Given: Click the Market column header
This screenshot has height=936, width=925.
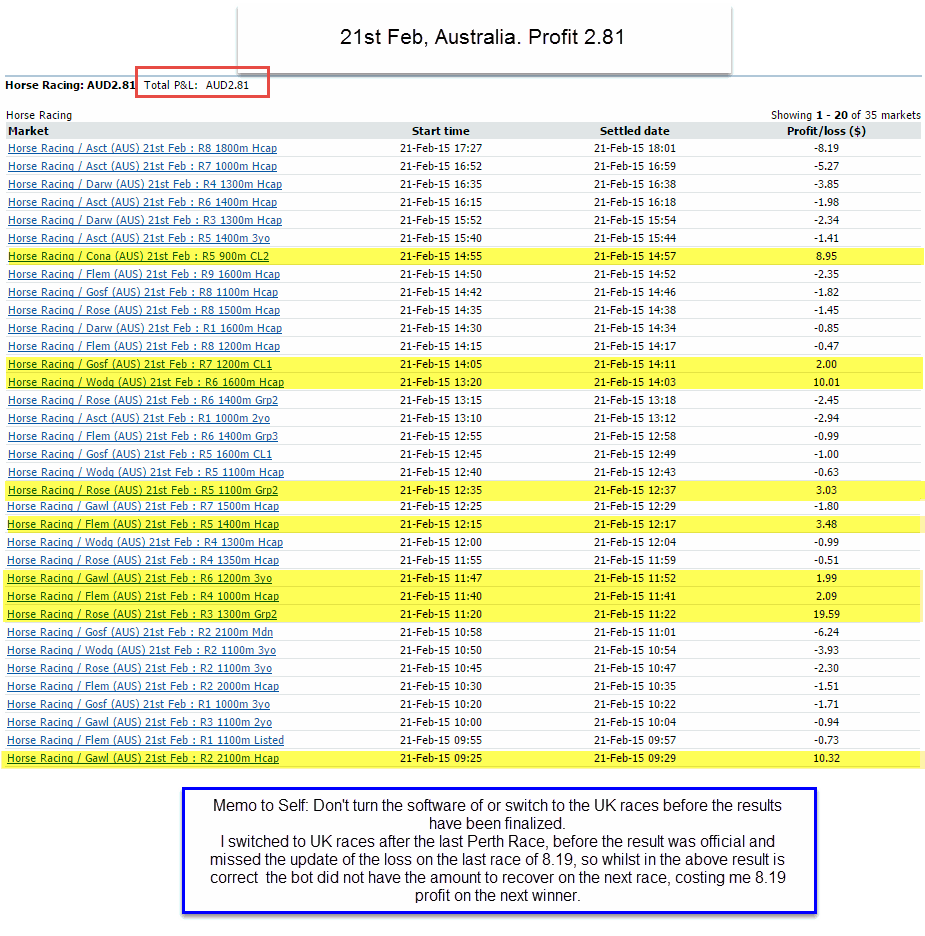Looking at the screenshot, I should tap(28, 131).
